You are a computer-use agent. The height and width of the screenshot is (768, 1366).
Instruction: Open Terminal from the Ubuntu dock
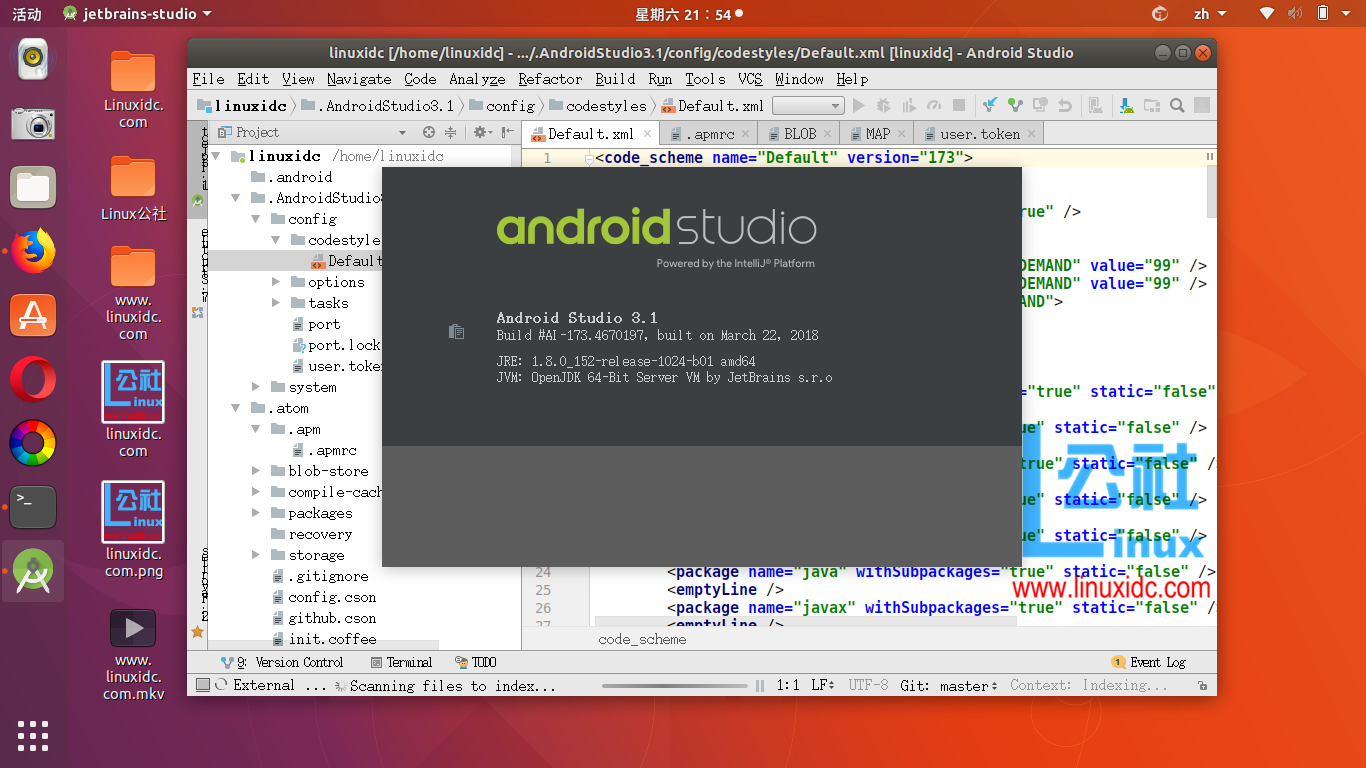33,507
